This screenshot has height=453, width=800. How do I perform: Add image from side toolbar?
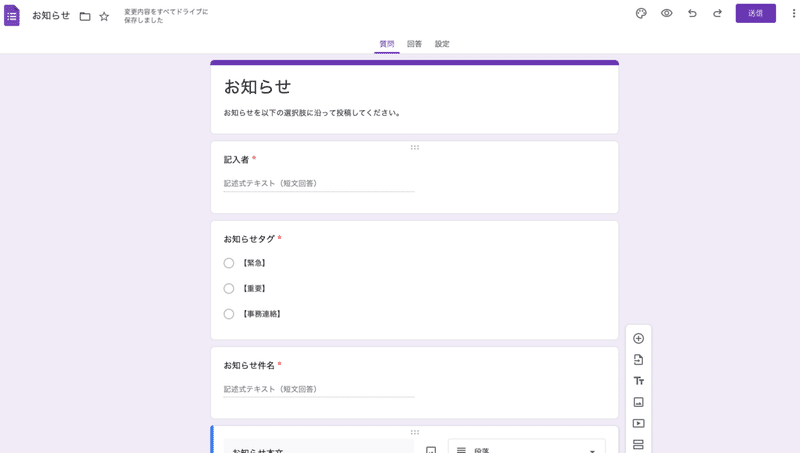638,402
